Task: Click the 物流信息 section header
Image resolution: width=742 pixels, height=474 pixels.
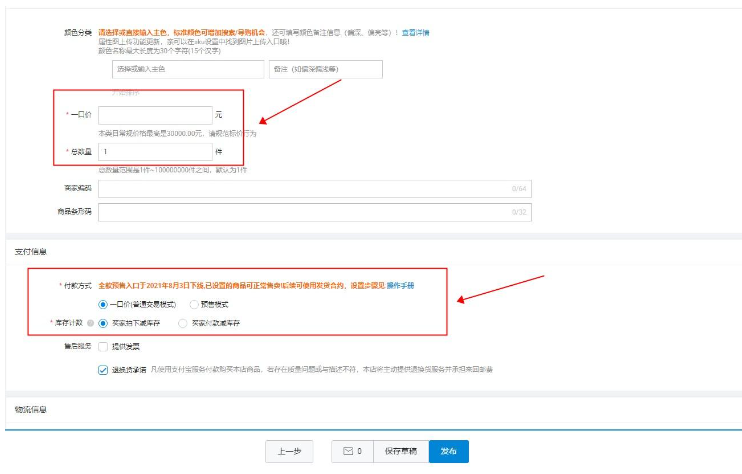Action: coord(31,409)
